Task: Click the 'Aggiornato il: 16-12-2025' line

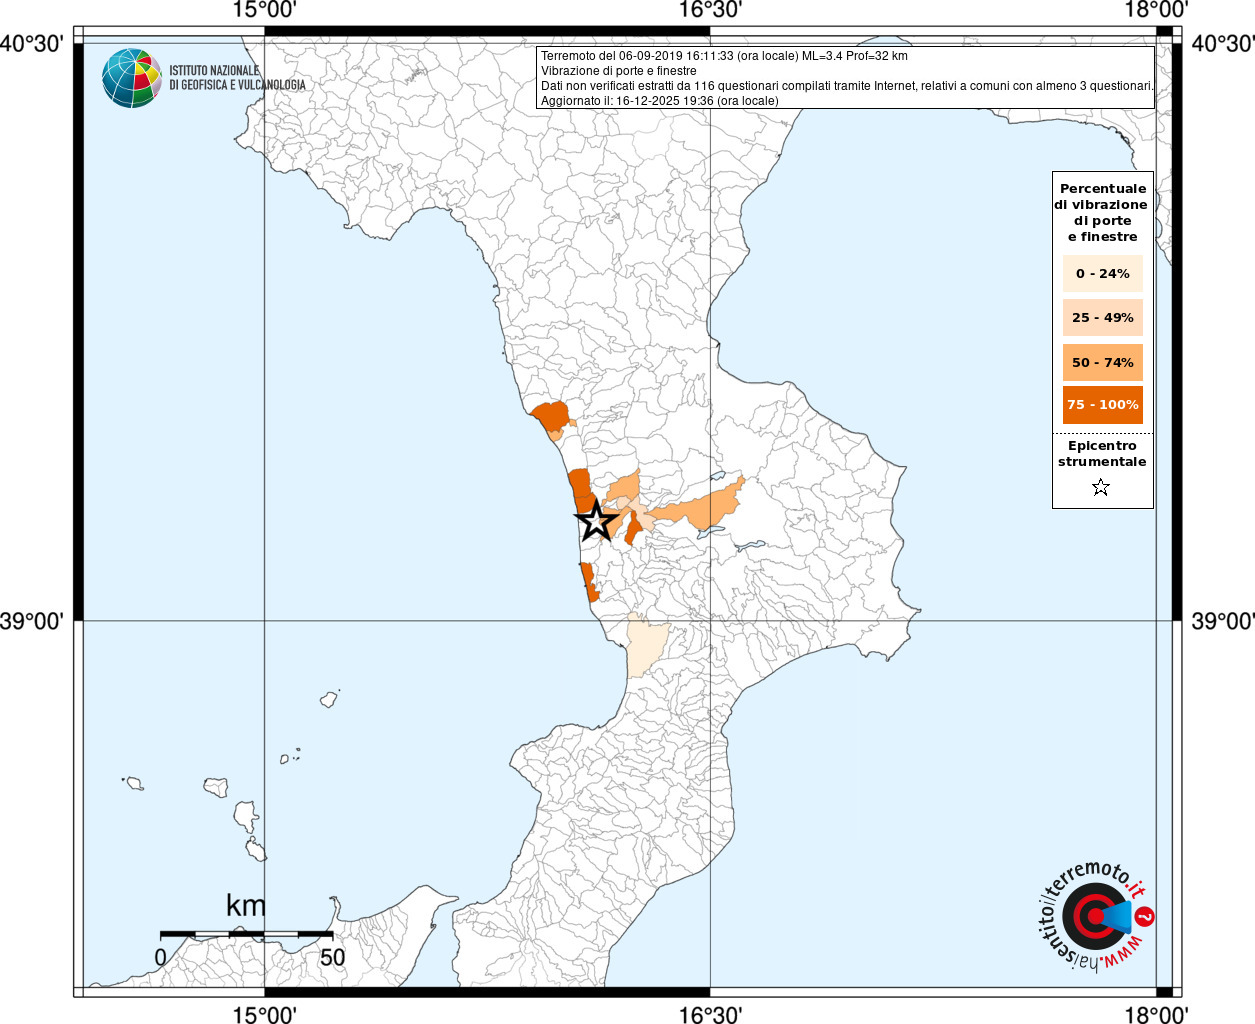Action: click(659, 101)
